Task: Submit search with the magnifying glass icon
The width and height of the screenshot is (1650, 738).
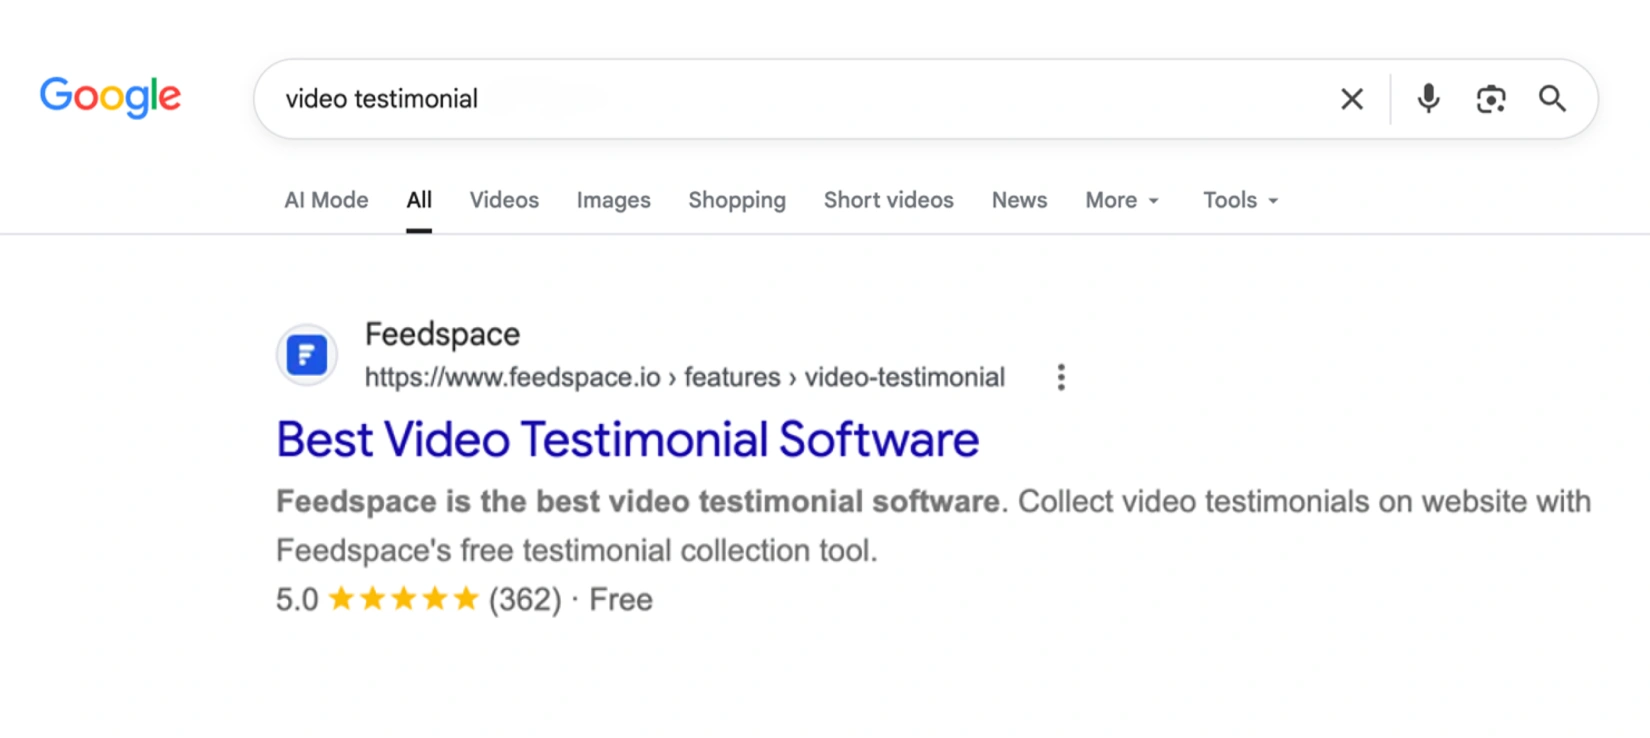Action: [x=1552, y=98]
